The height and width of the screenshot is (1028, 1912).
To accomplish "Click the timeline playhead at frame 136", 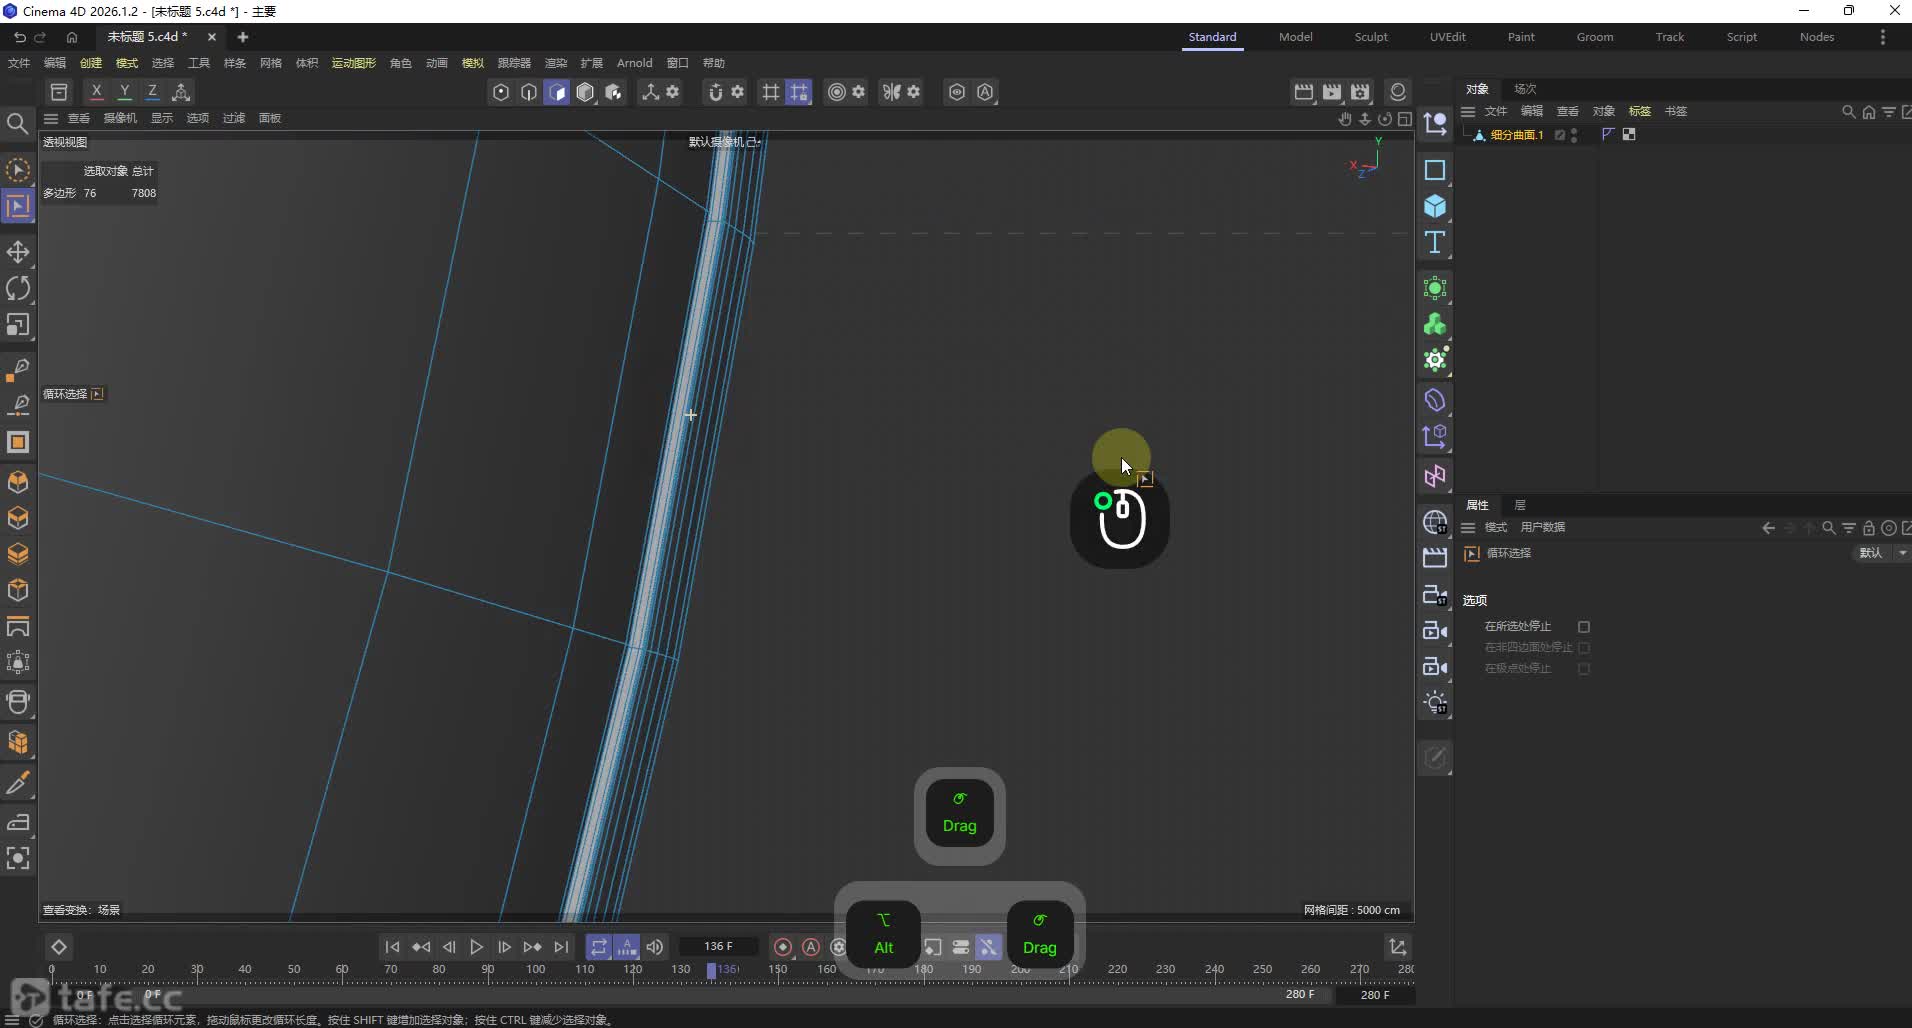I will pyautogui.click(x=711, y=970).
